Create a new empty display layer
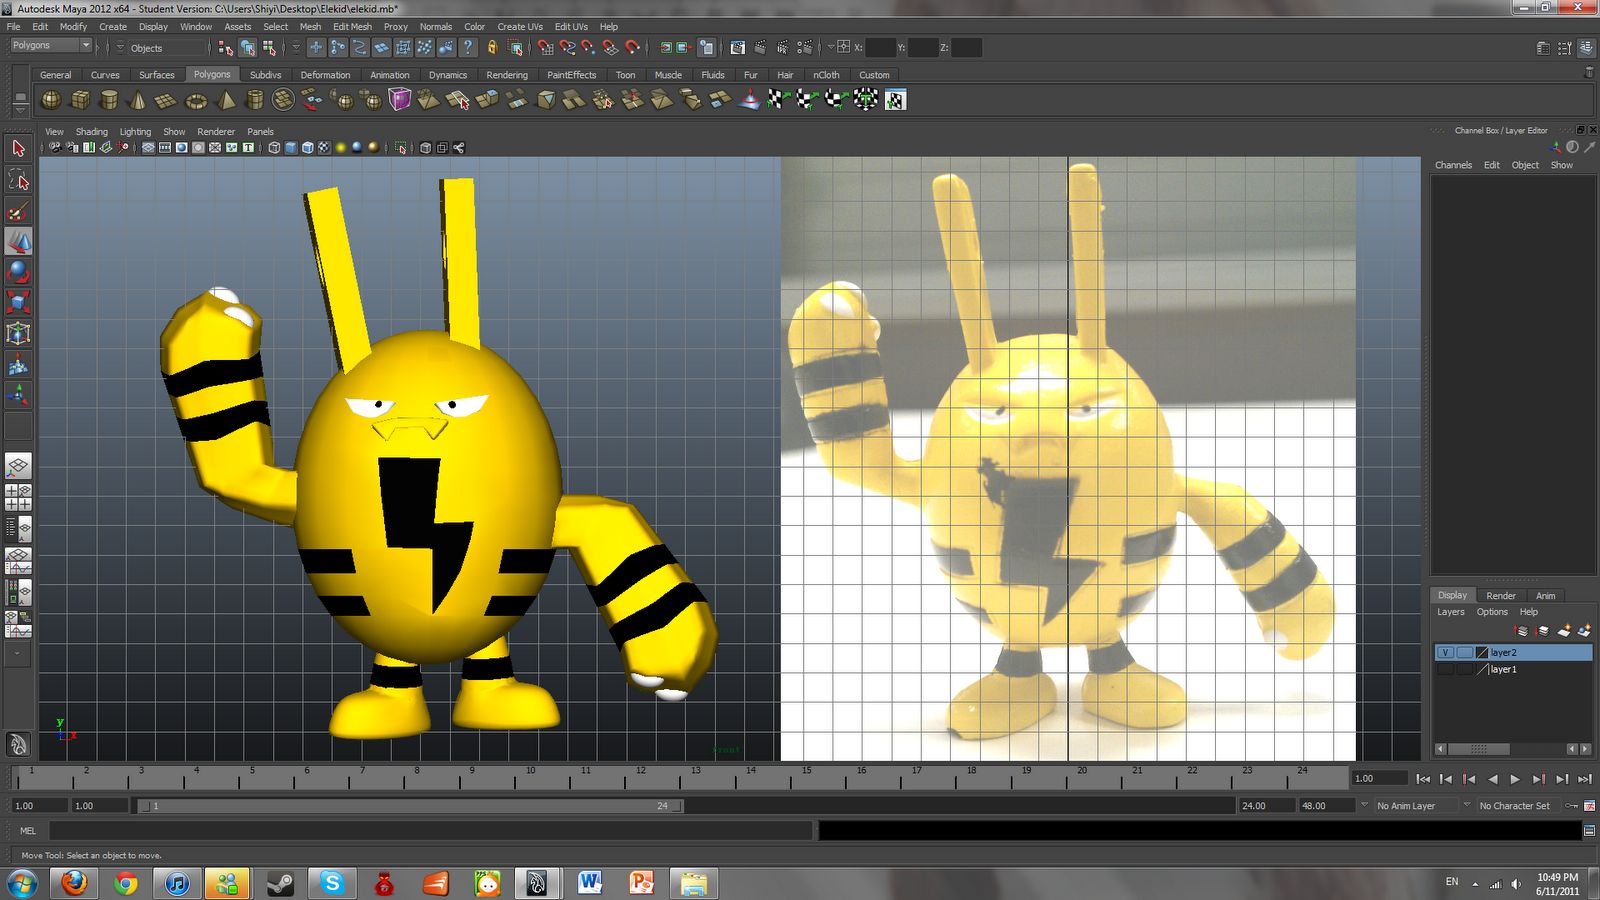 click(x=1564, y=631)
